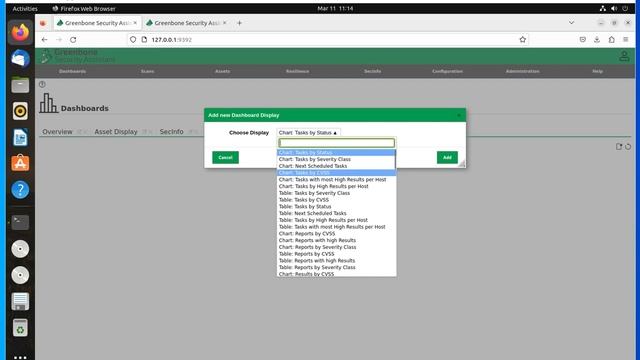Open Ubuntu Software store icon
The image size is (640, 360).
point(20,164)
